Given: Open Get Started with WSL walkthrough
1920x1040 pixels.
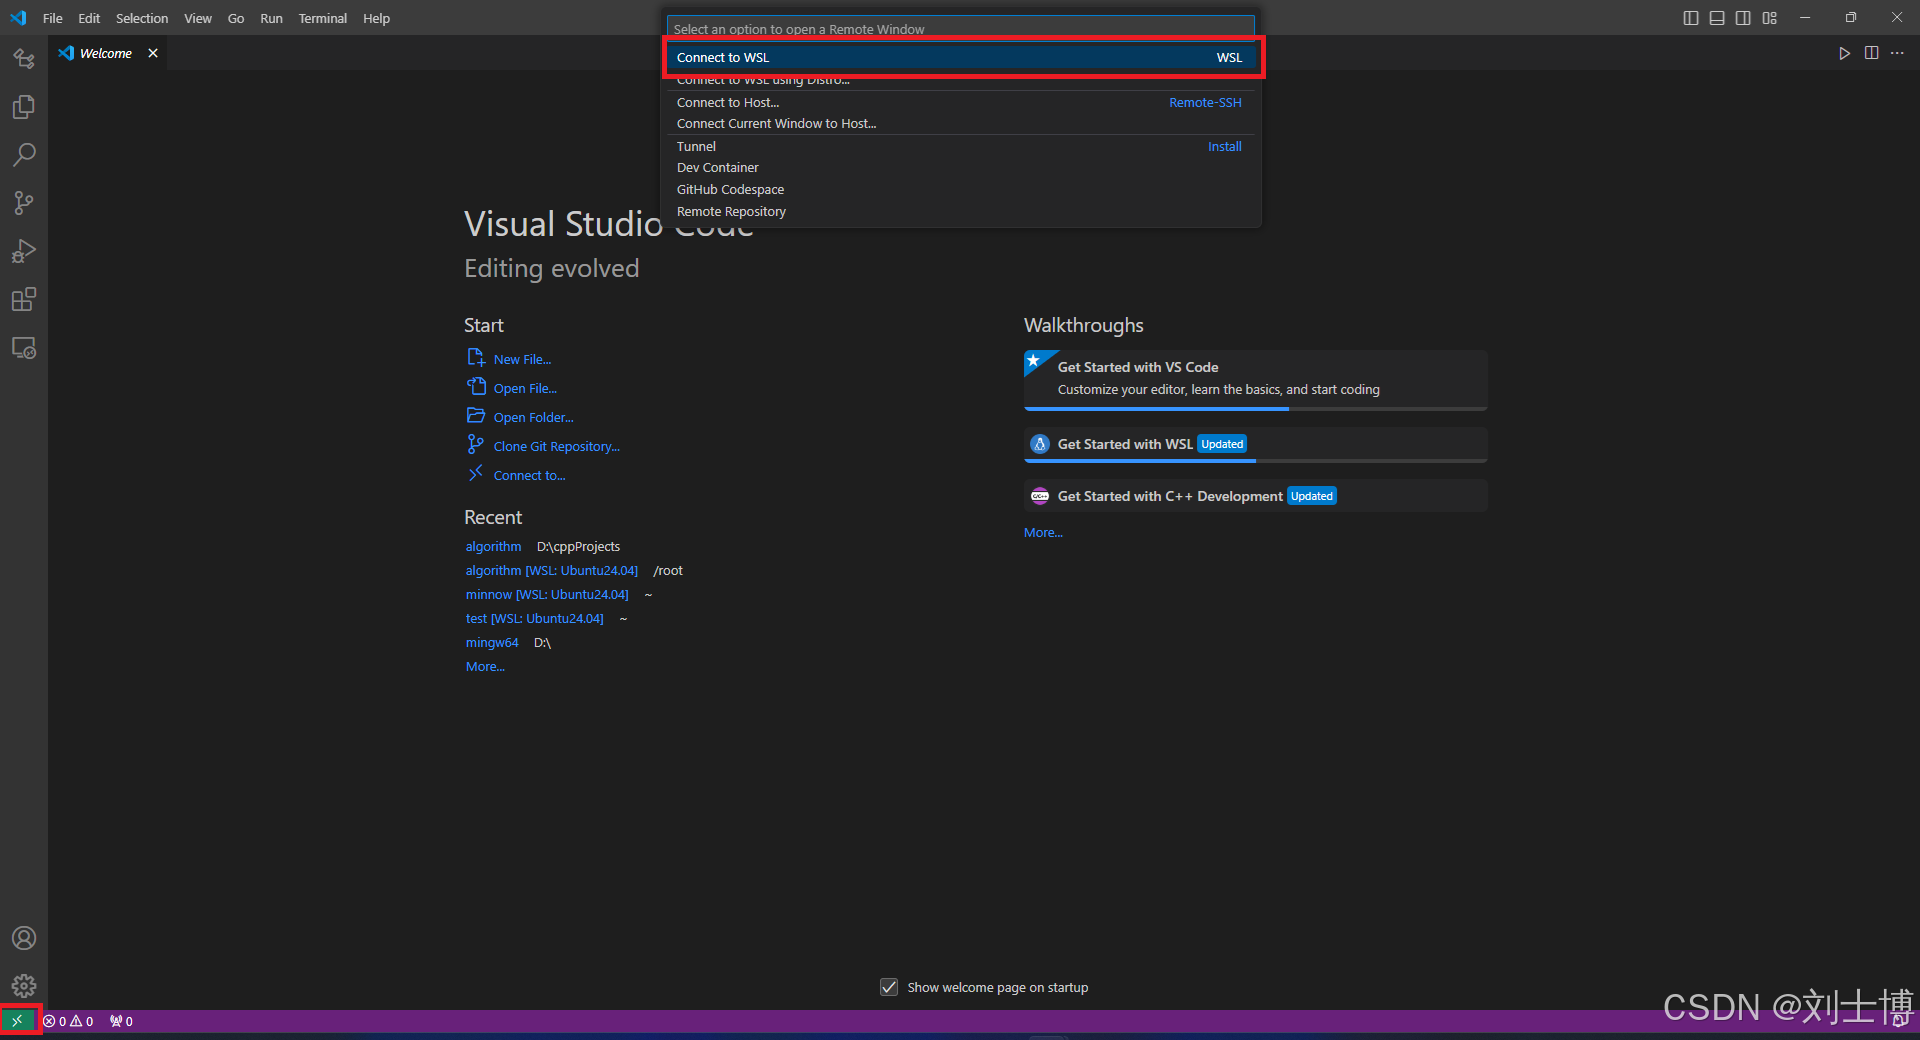Looking at the screenshot, I should coord(1256,444).
